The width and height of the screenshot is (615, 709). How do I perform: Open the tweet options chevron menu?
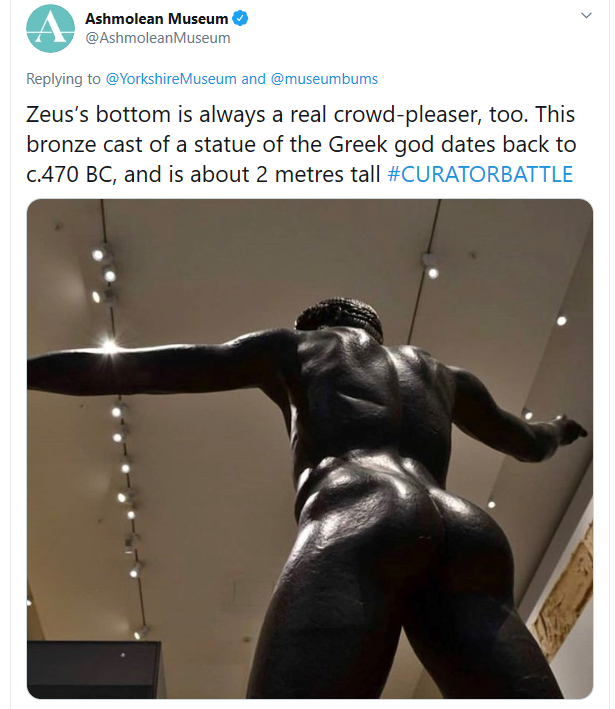pos(586,15)
